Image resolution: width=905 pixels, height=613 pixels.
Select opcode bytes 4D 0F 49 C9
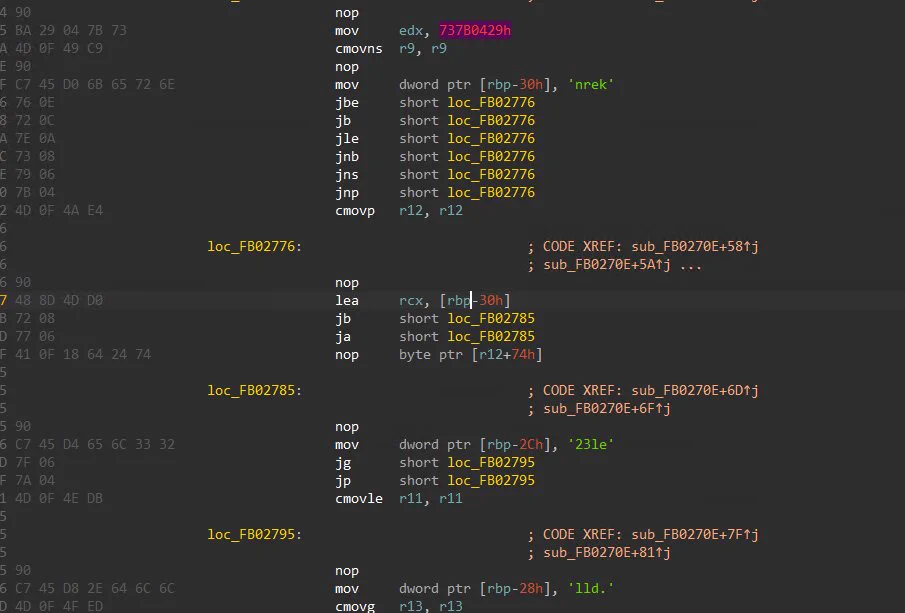coord(59,48)
